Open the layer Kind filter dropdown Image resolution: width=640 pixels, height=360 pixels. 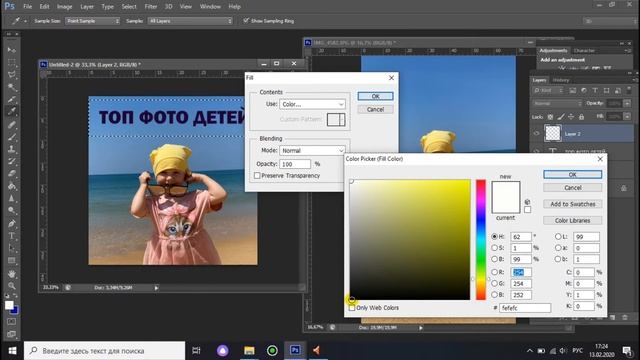click(x=548, y=90)
